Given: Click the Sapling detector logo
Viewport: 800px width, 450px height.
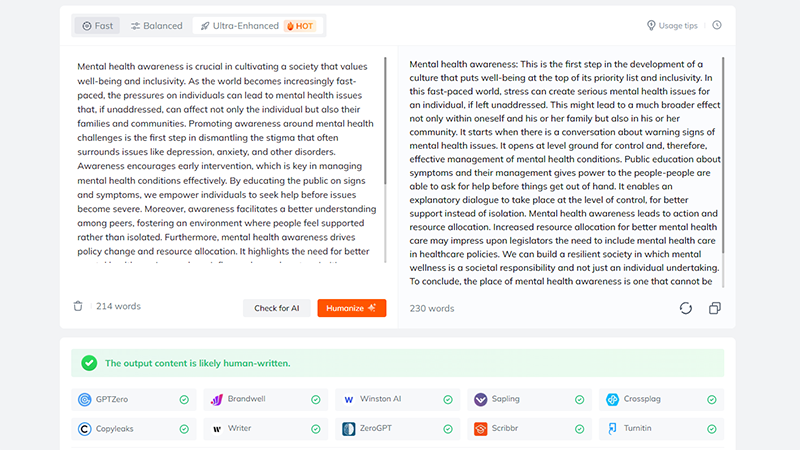Looking at the screenshot, I should click(x=481, y=399).
